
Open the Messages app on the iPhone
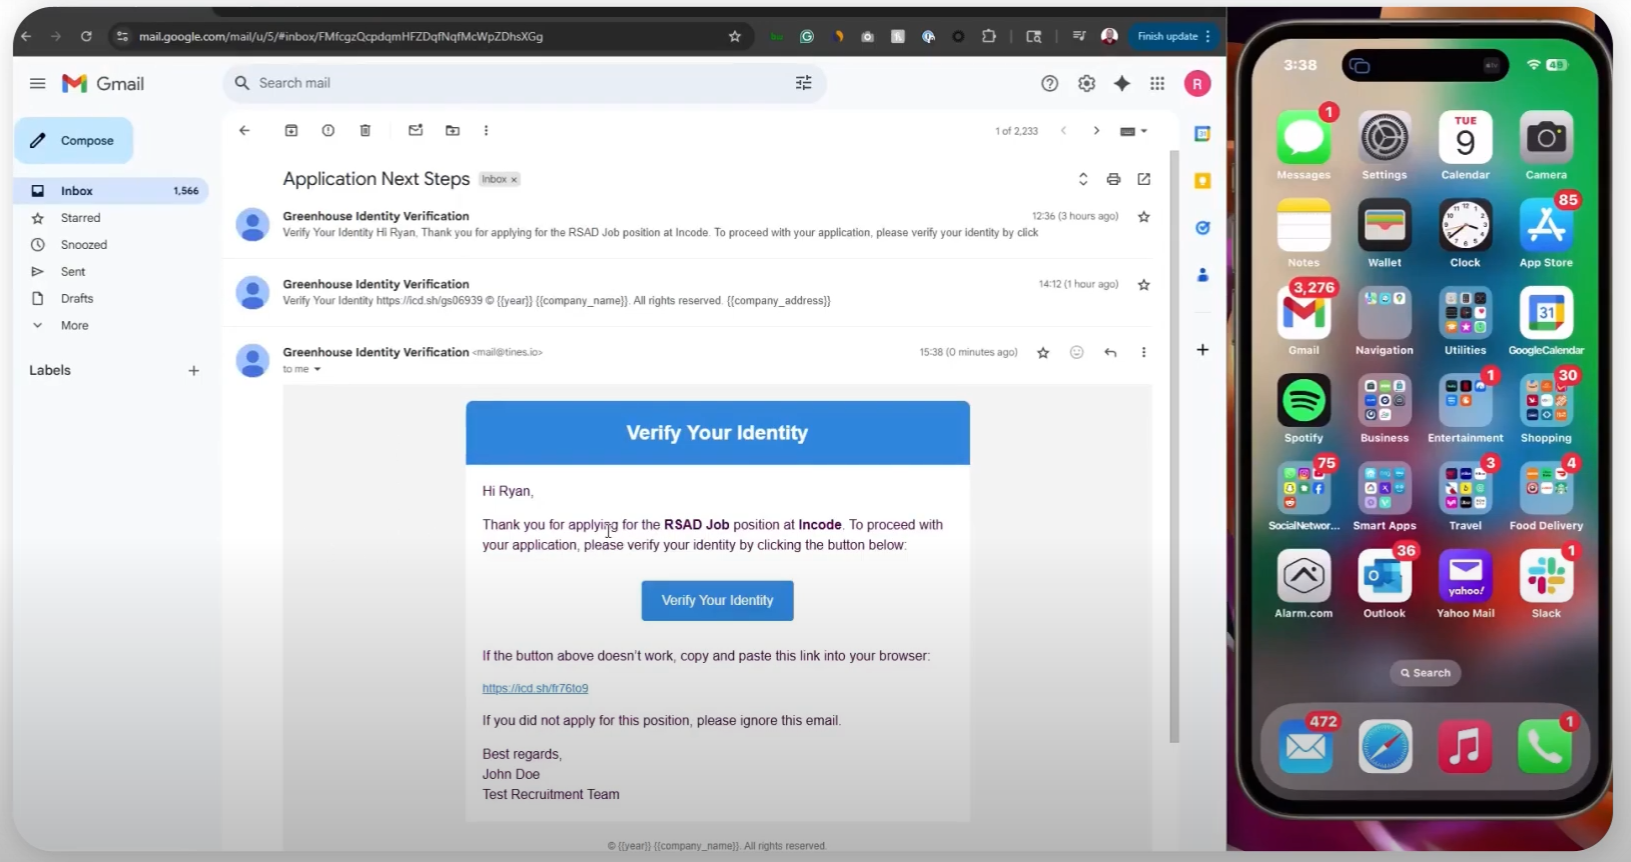pos(1304,138)
